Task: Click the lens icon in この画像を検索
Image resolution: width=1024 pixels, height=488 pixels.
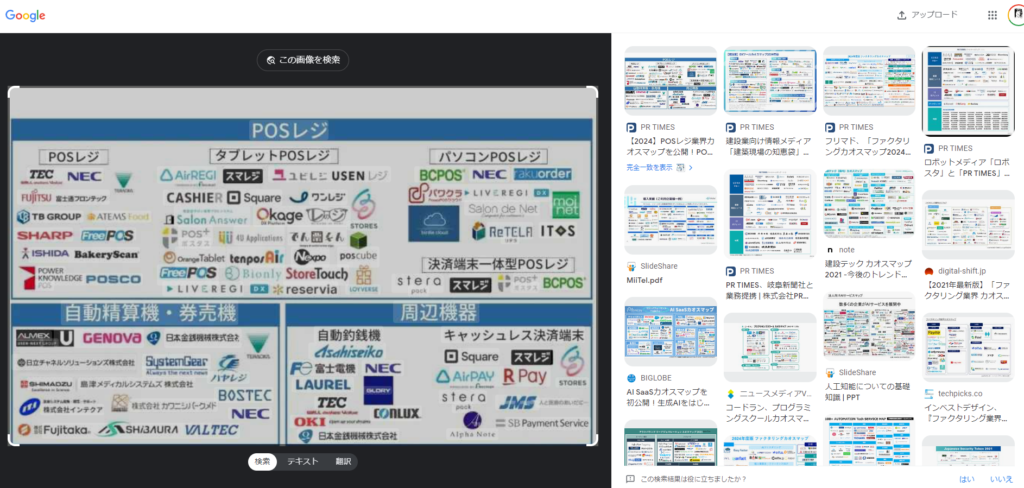Action: (270, 60)
